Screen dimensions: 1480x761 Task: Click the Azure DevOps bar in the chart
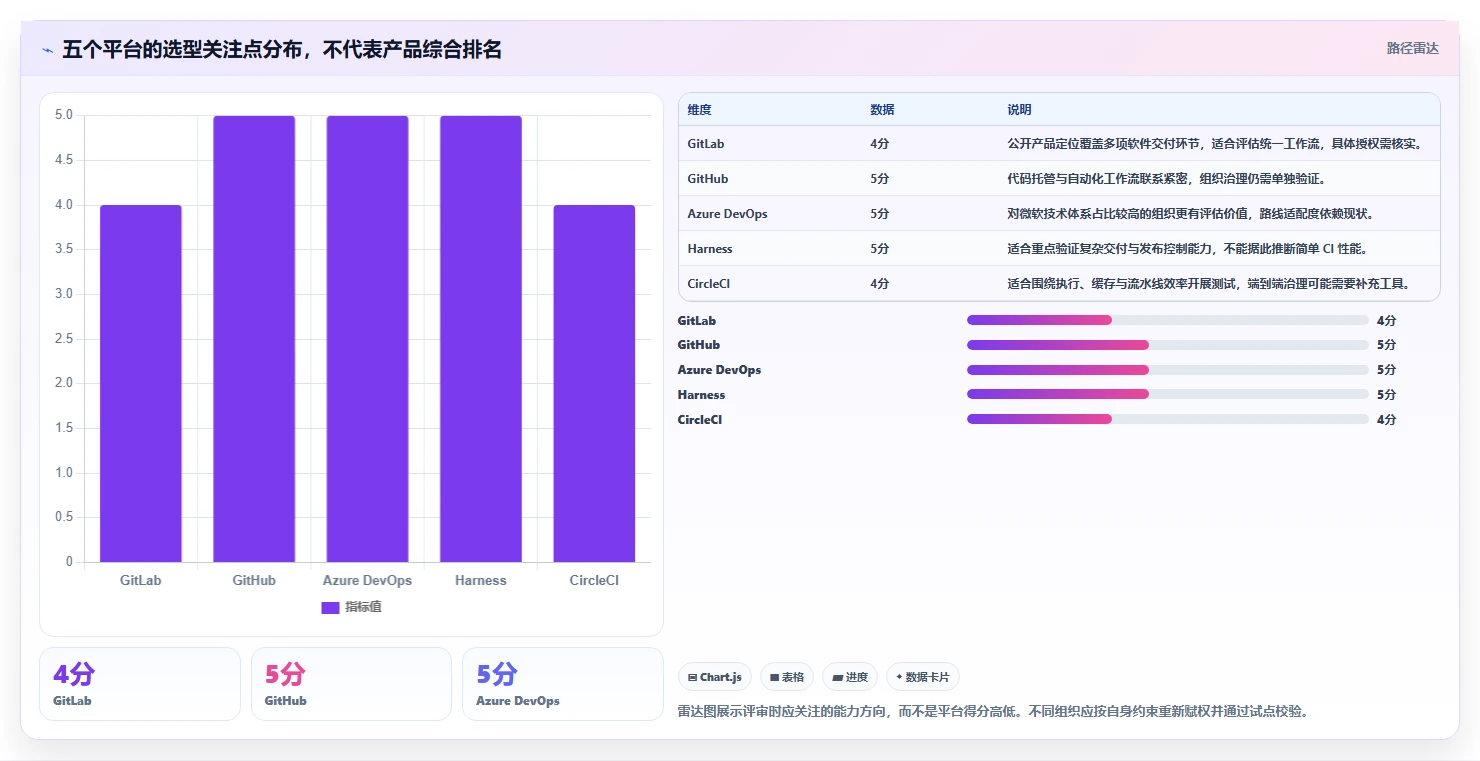(x=367, y=339)
